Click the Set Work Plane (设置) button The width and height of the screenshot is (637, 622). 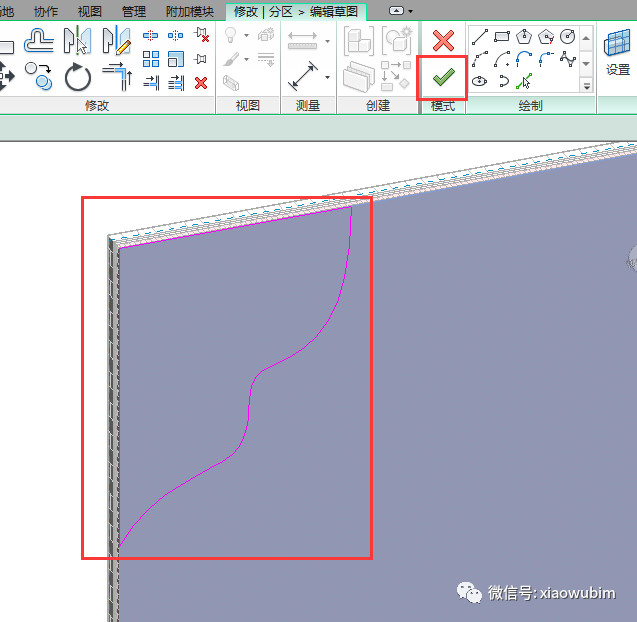point(618,52)
